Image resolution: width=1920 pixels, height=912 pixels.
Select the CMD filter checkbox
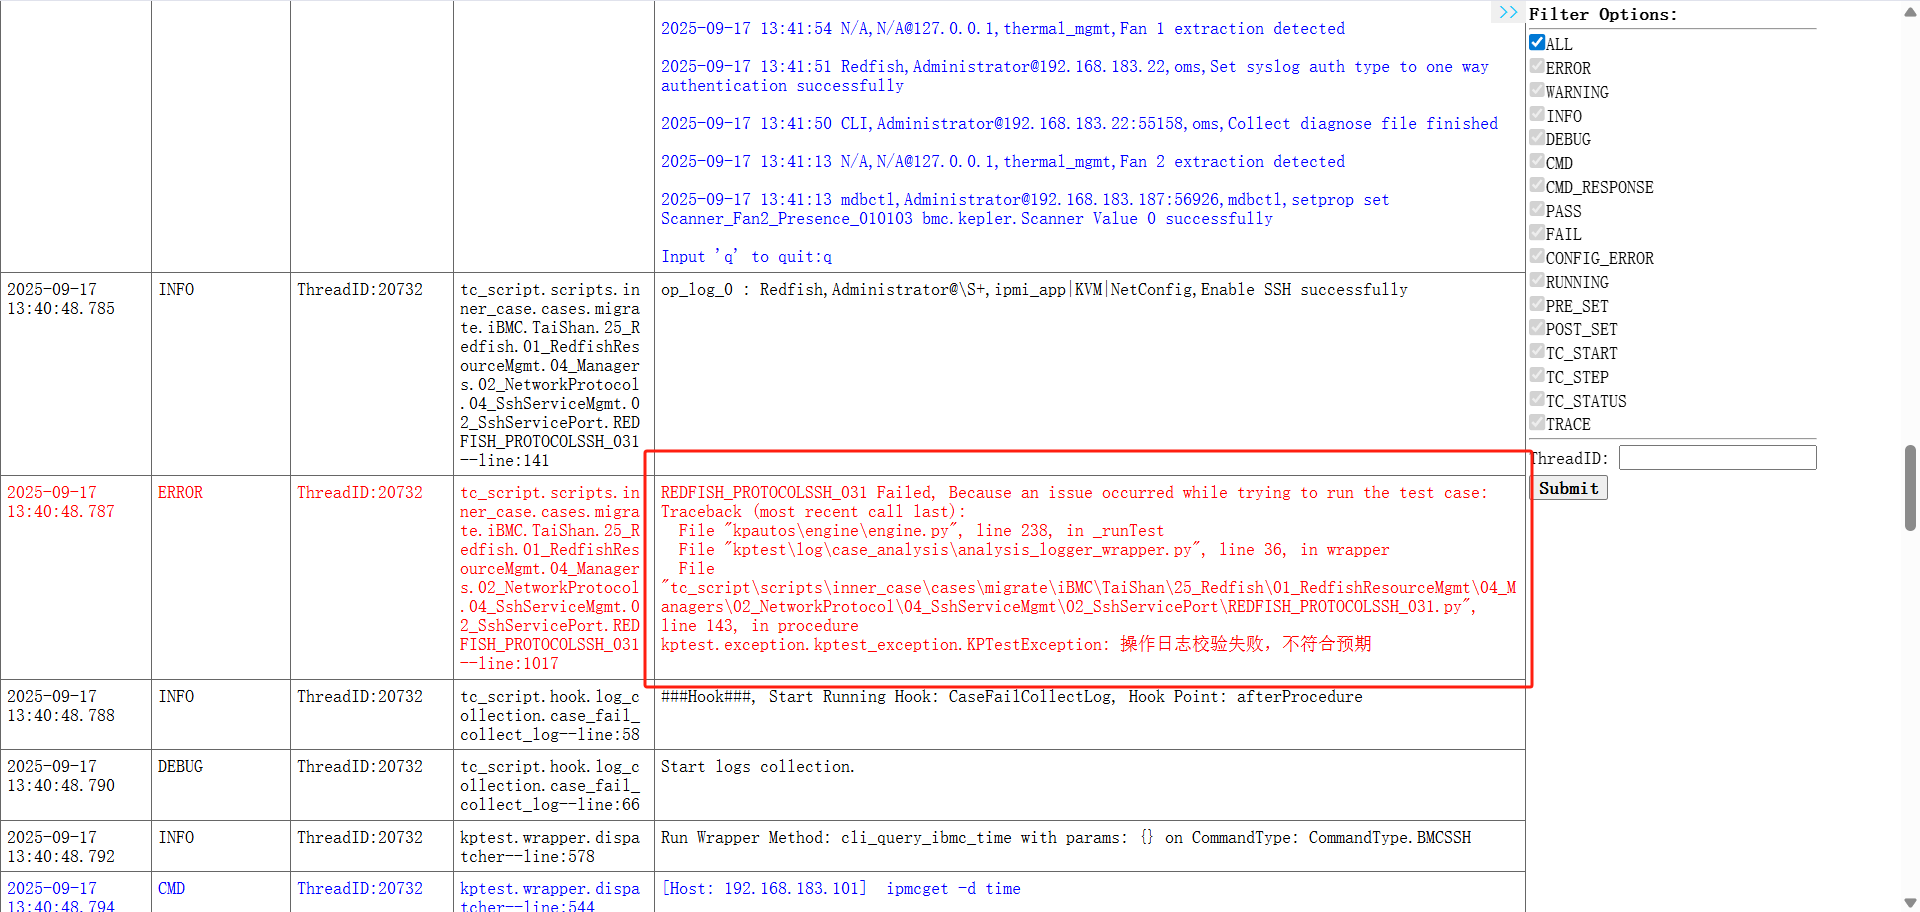click(1537, 162)
